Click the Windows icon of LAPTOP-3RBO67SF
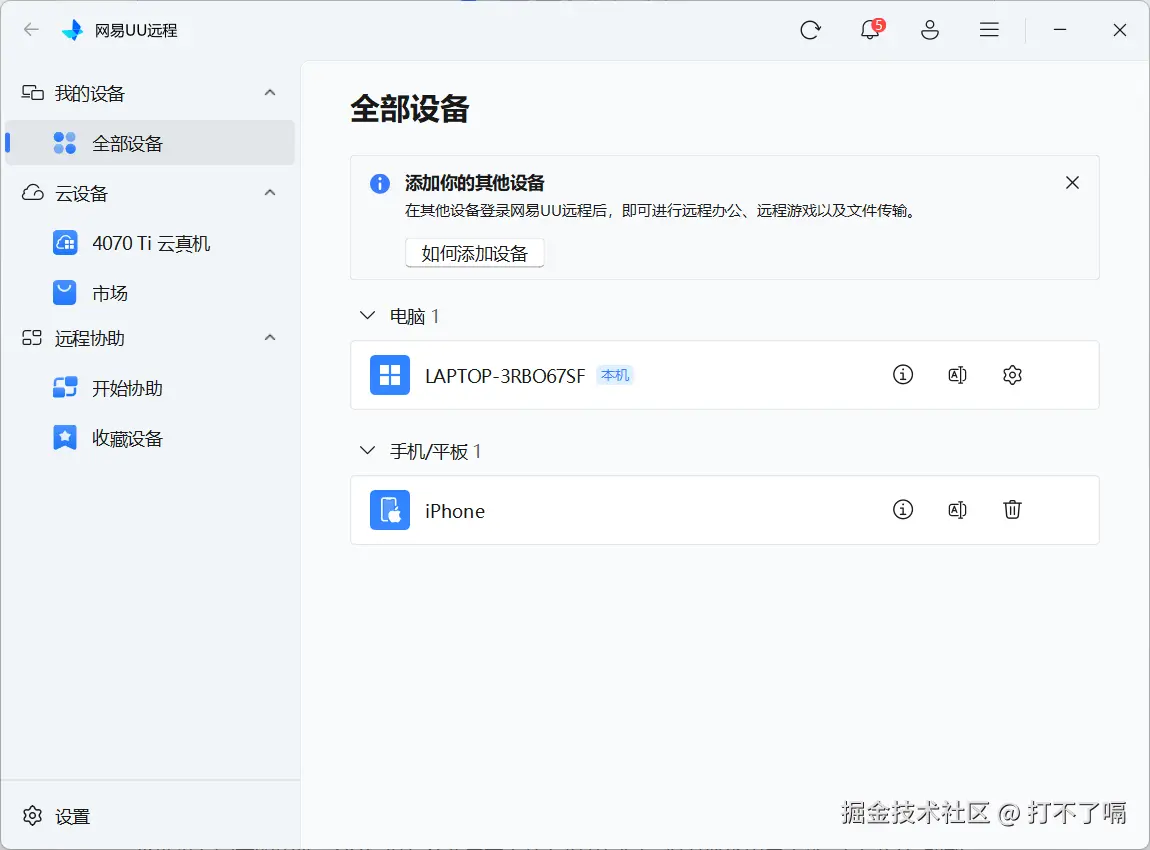Screen dimensions: 1150x850 [x=389, y=375]
